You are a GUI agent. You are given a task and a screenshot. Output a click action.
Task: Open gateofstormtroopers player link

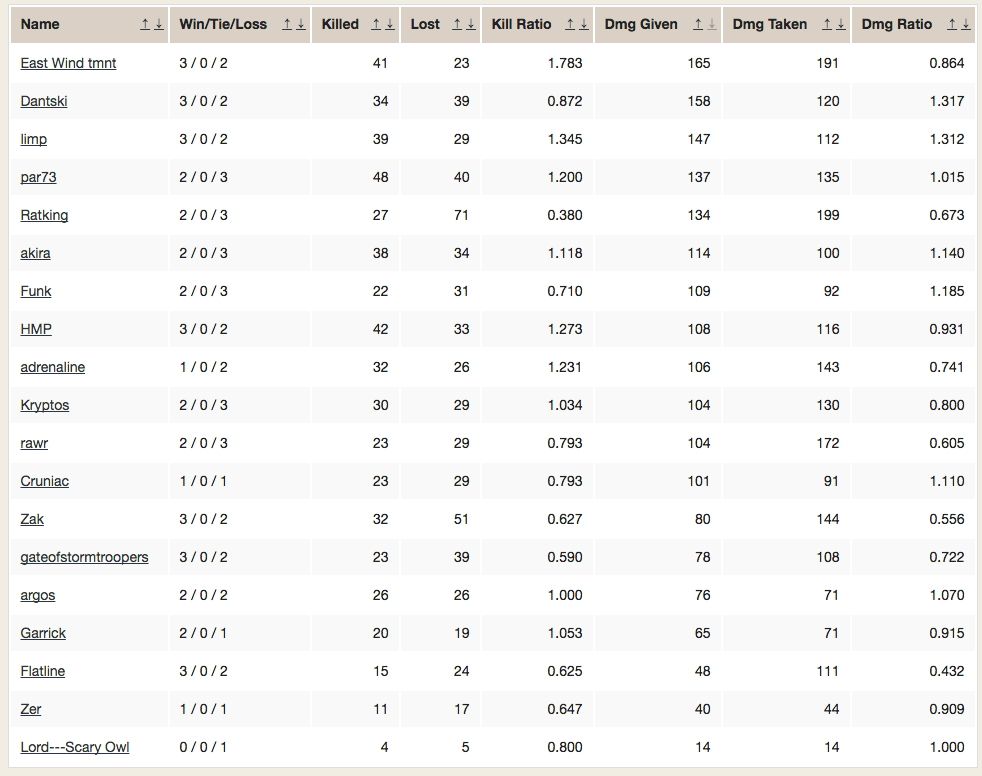(85, 557)
